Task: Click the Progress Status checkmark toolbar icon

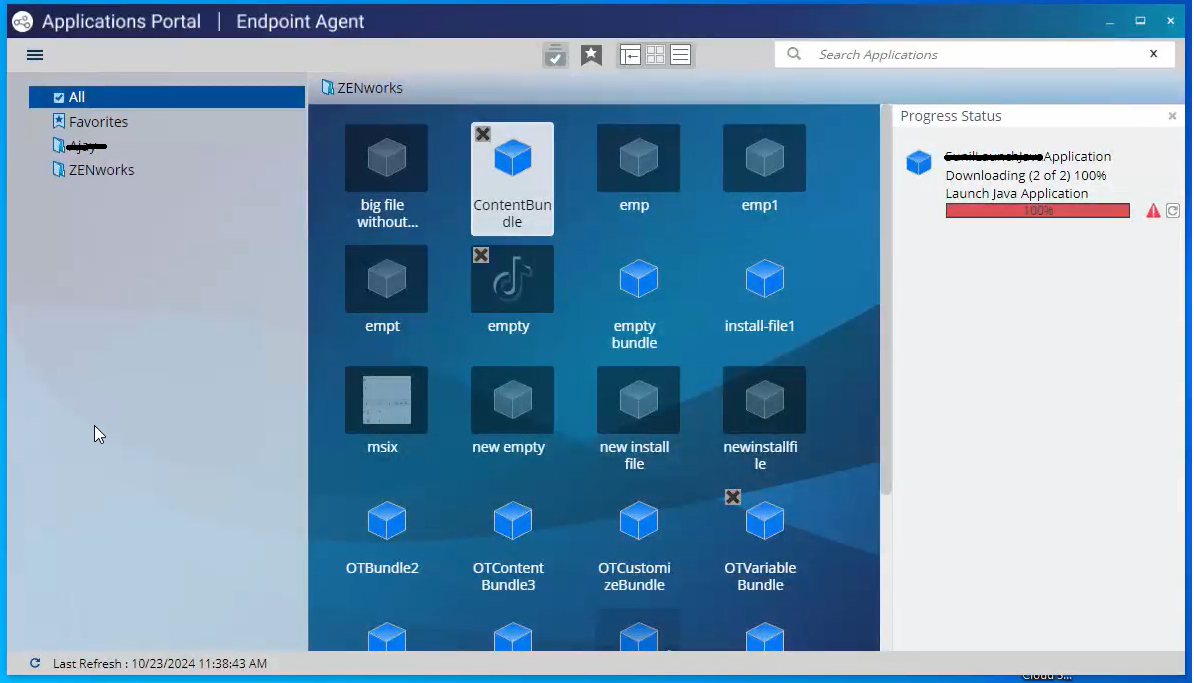Action: pos(555,55)
